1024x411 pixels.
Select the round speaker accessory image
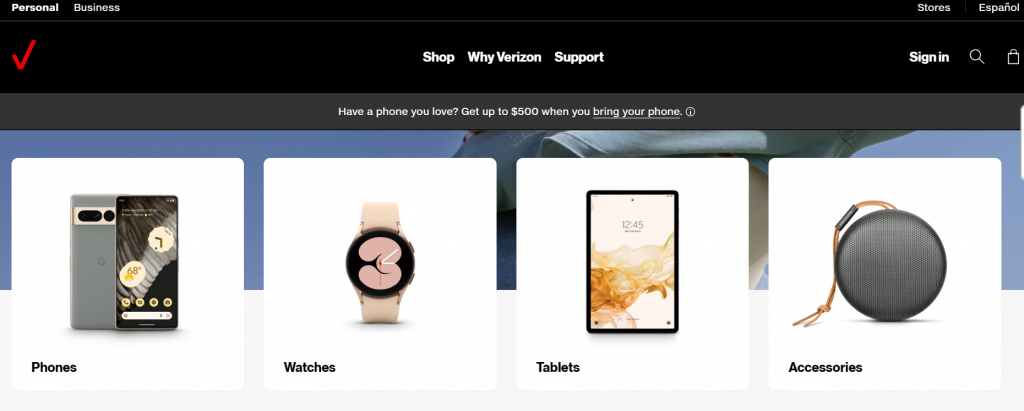point(883,263)
